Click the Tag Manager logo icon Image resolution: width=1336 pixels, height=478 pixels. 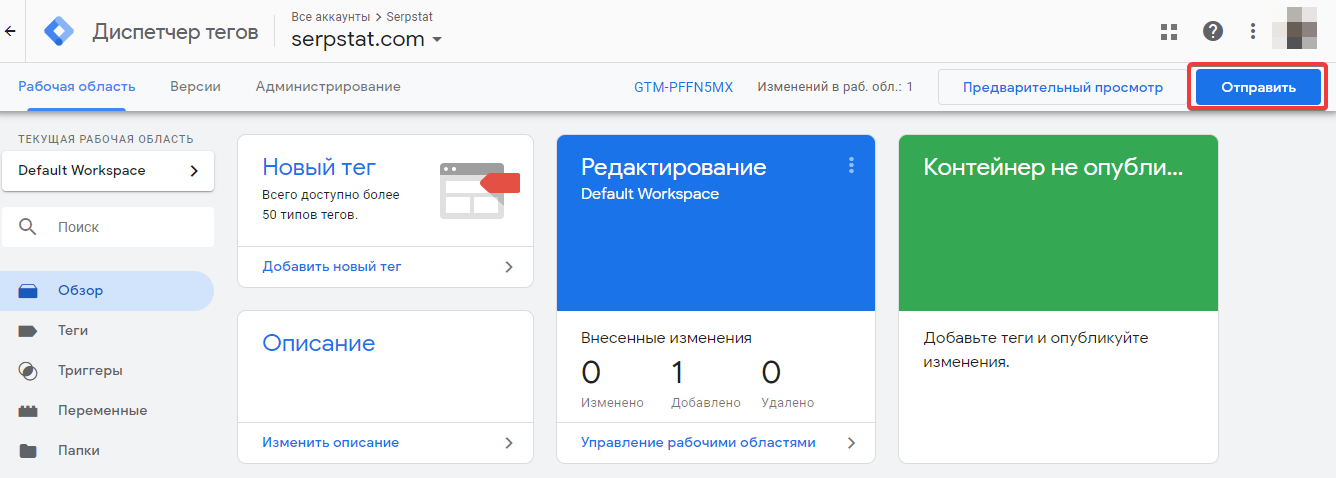tap(59, 32)
